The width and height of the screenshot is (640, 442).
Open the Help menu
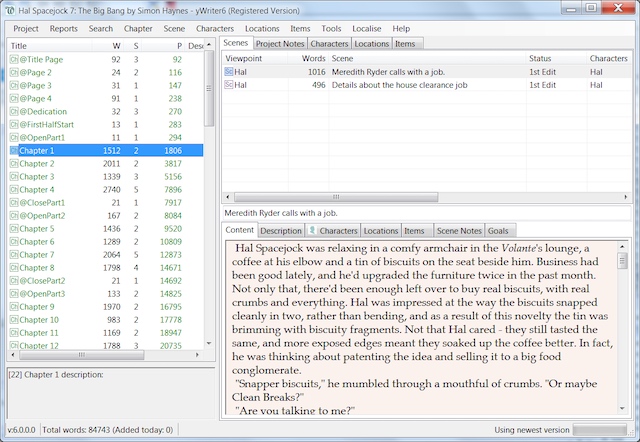pos(401,29)
